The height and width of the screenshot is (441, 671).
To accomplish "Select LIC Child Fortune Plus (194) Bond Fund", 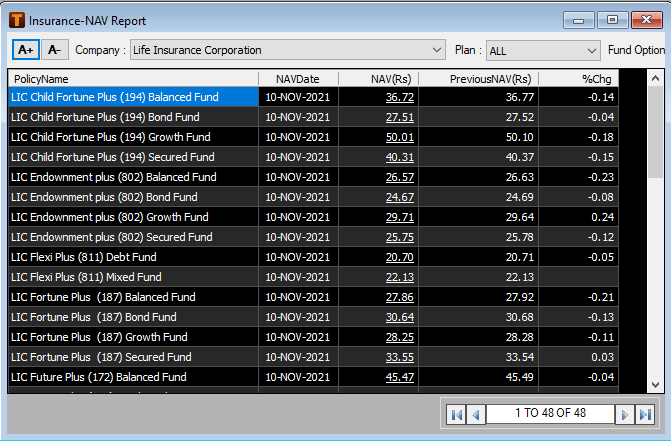I will point(133,117).
